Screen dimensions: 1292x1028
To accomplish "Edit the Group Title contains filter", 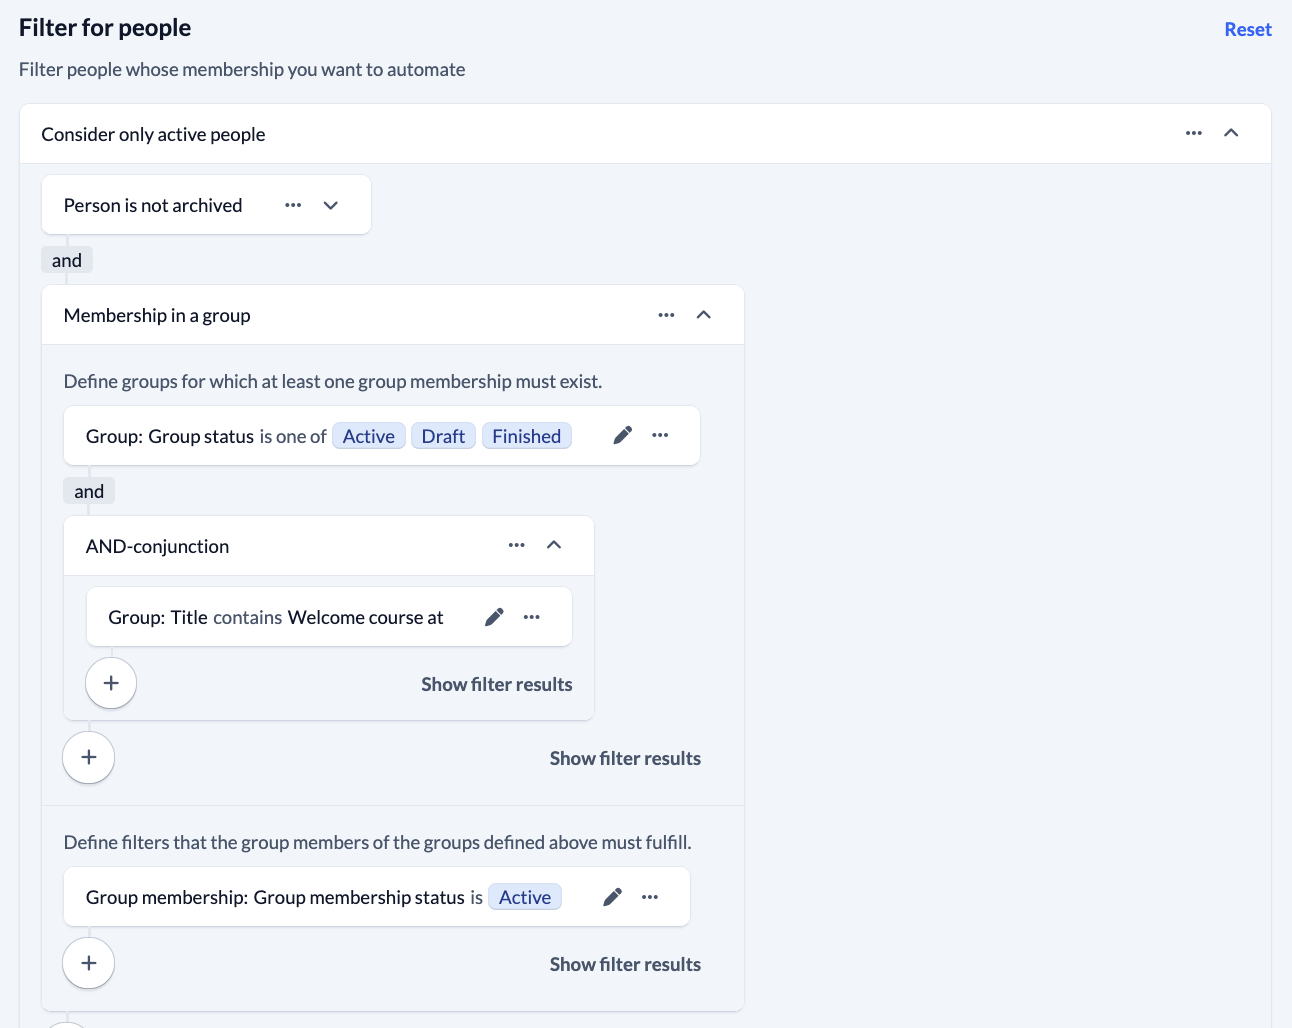I will (494, 617).
